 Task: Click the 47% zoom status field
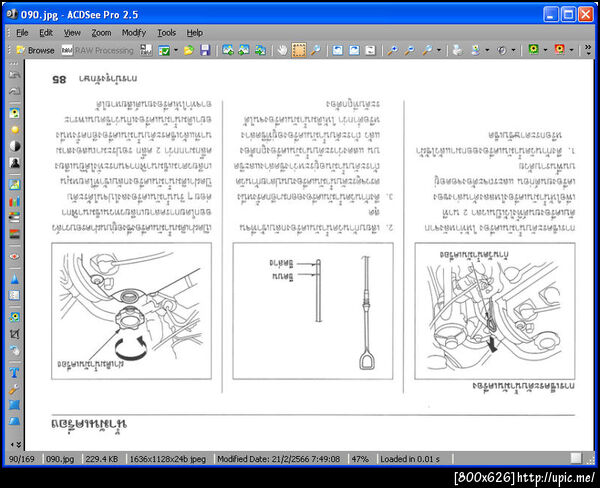360,459
